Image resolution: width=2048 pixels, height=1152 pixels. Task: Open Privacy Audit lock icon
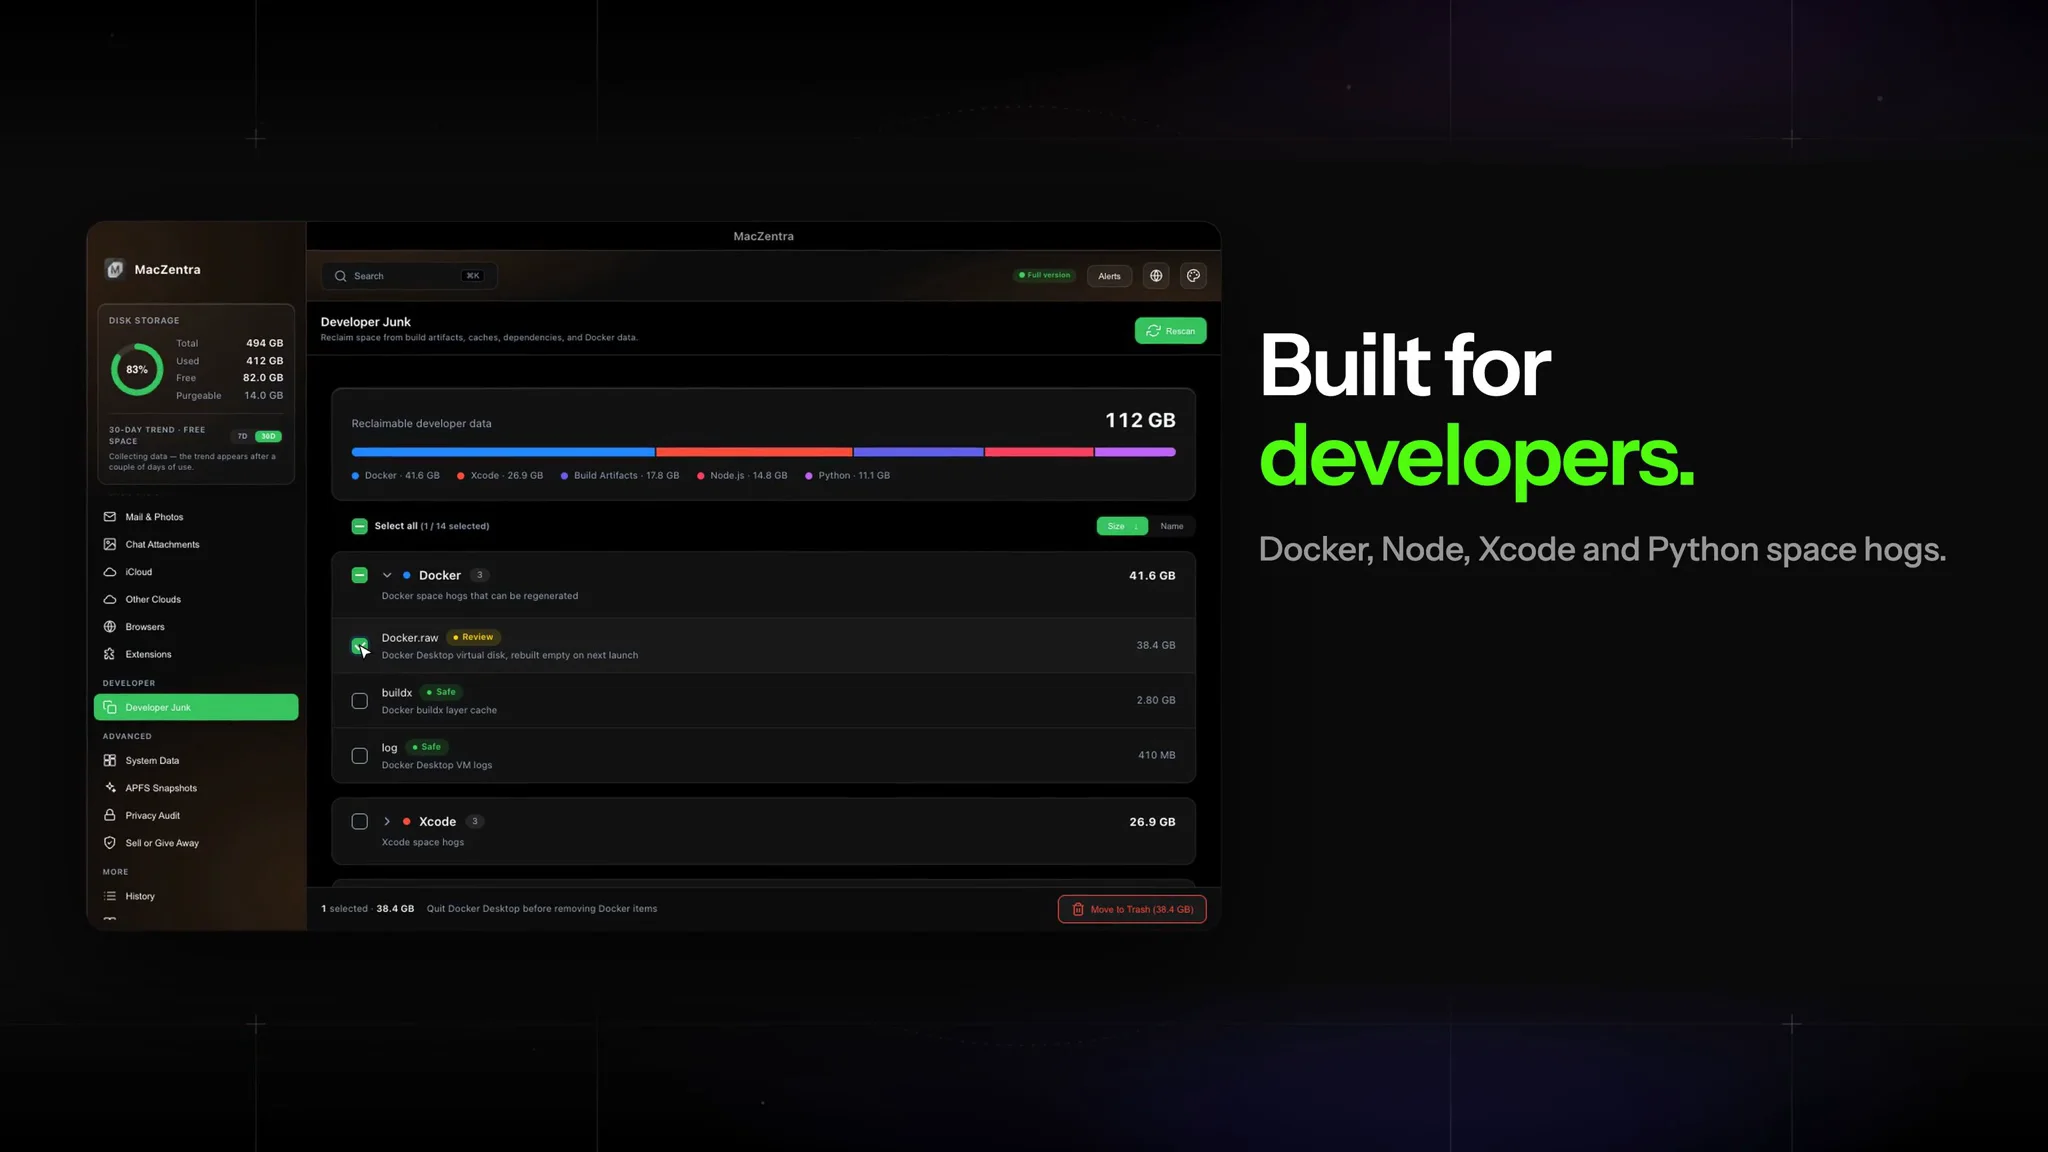point(110,815)
